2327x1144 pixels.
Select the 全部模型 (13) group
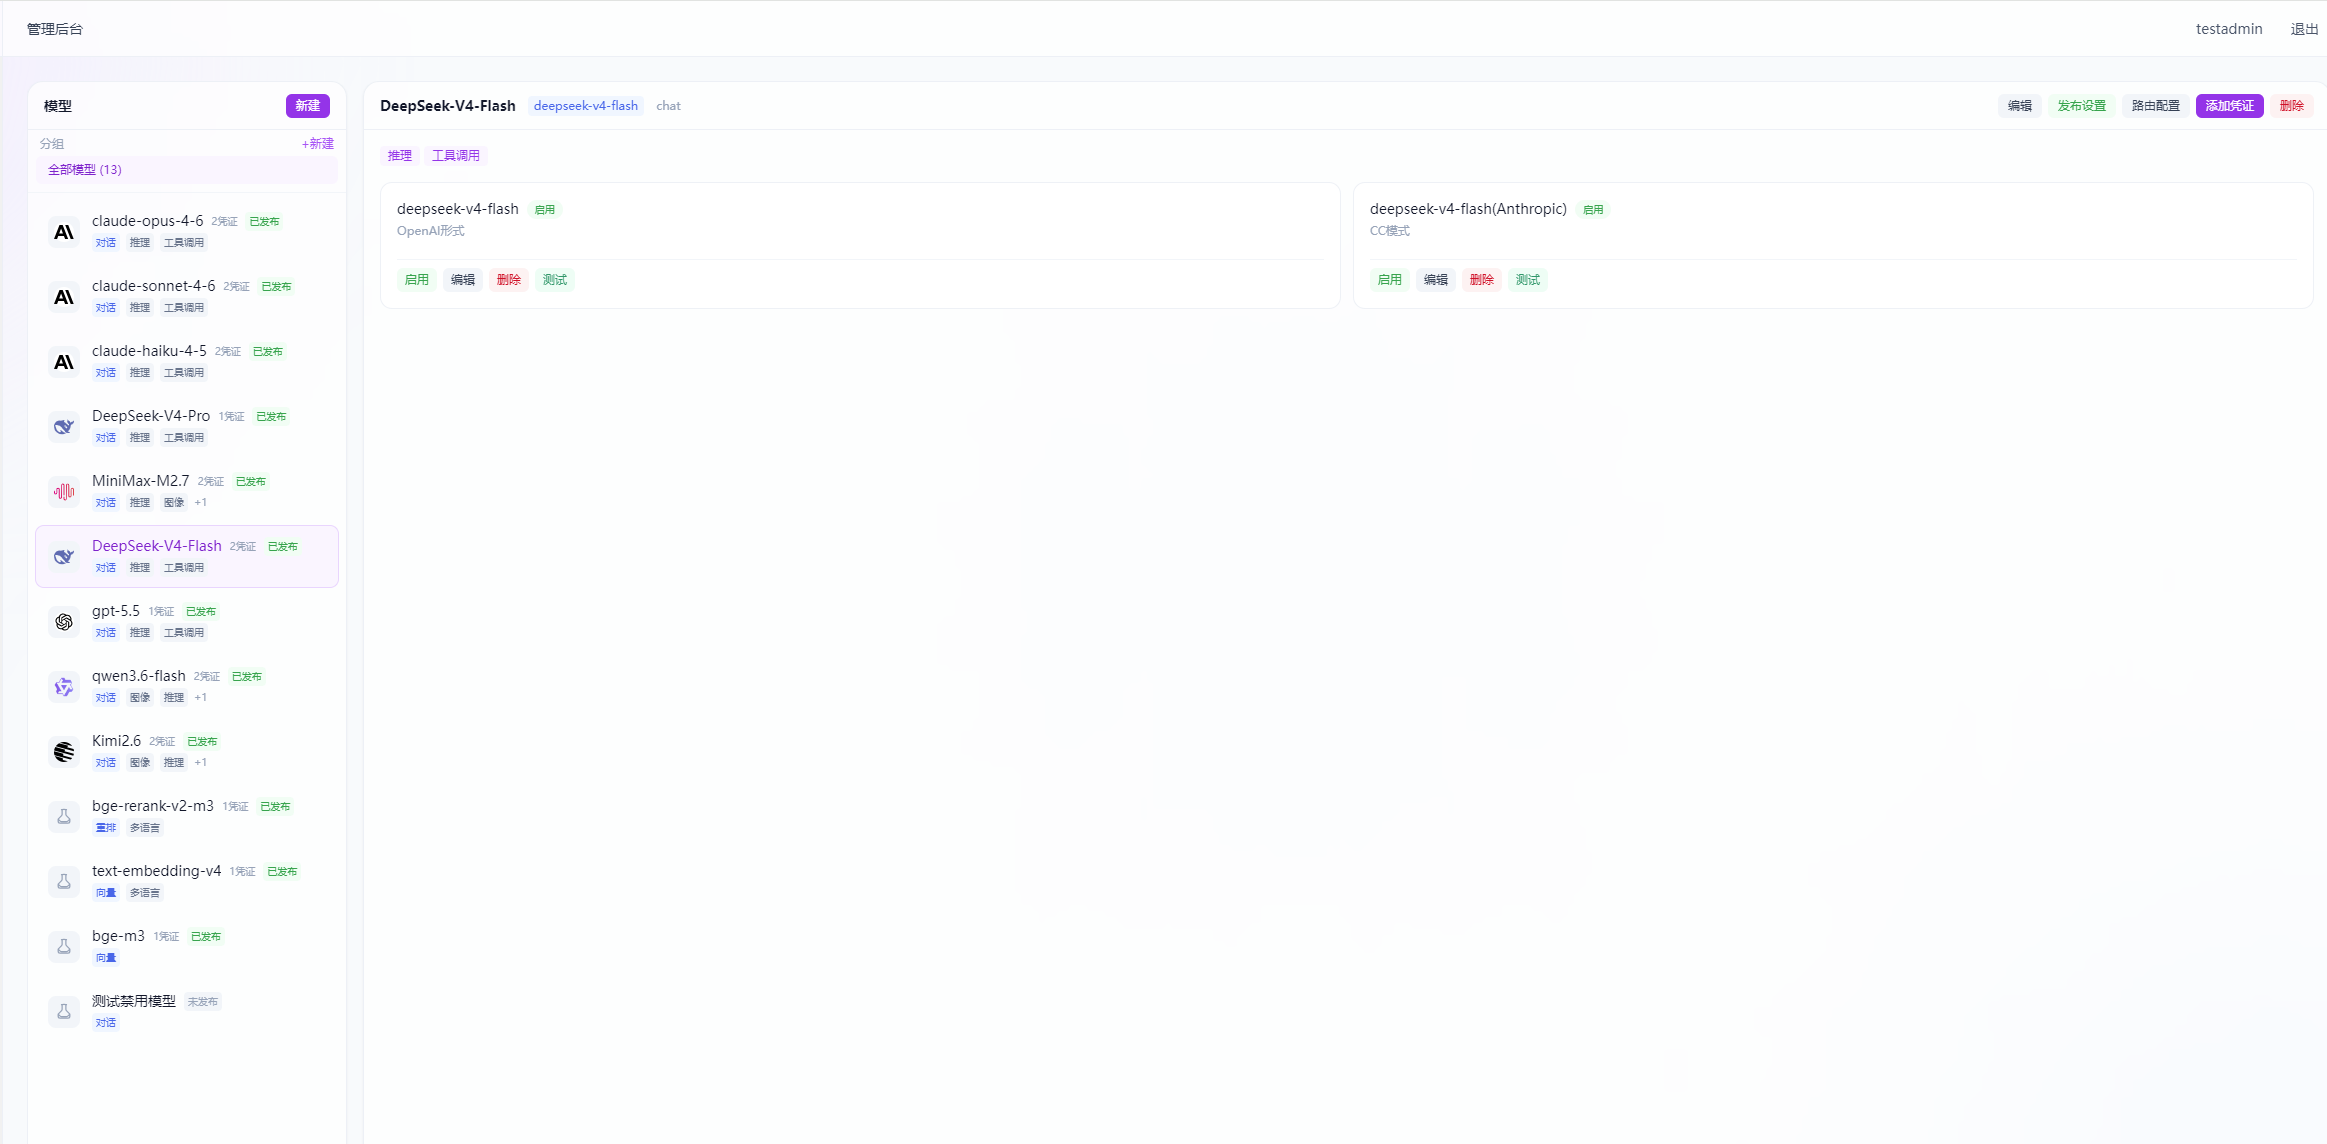tap(187, 170)
